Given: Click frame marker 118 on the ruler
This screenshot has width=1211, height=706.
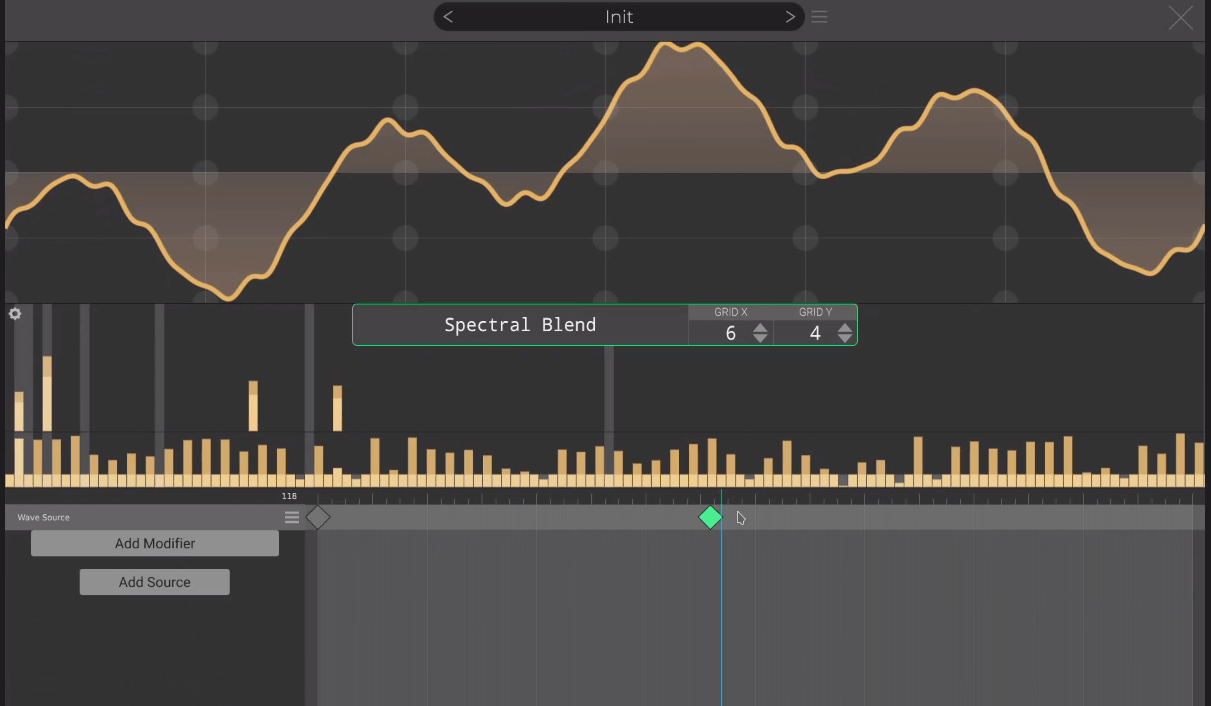Looking at the screenshot, I should [x=290, y=495].
